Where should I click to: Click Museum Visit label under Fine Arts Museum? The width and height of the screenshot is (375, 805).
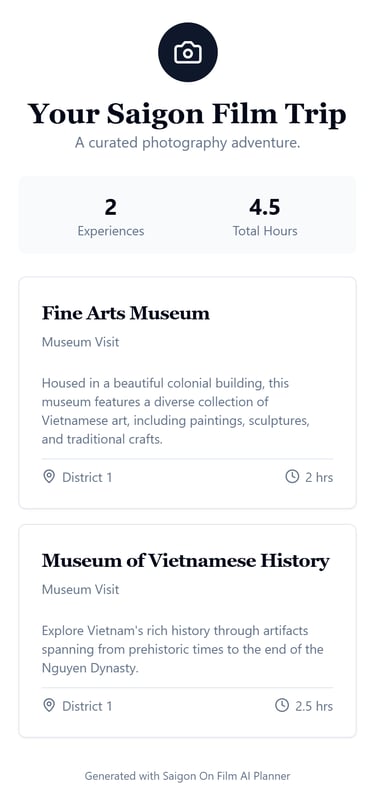[x=81, y=342]
